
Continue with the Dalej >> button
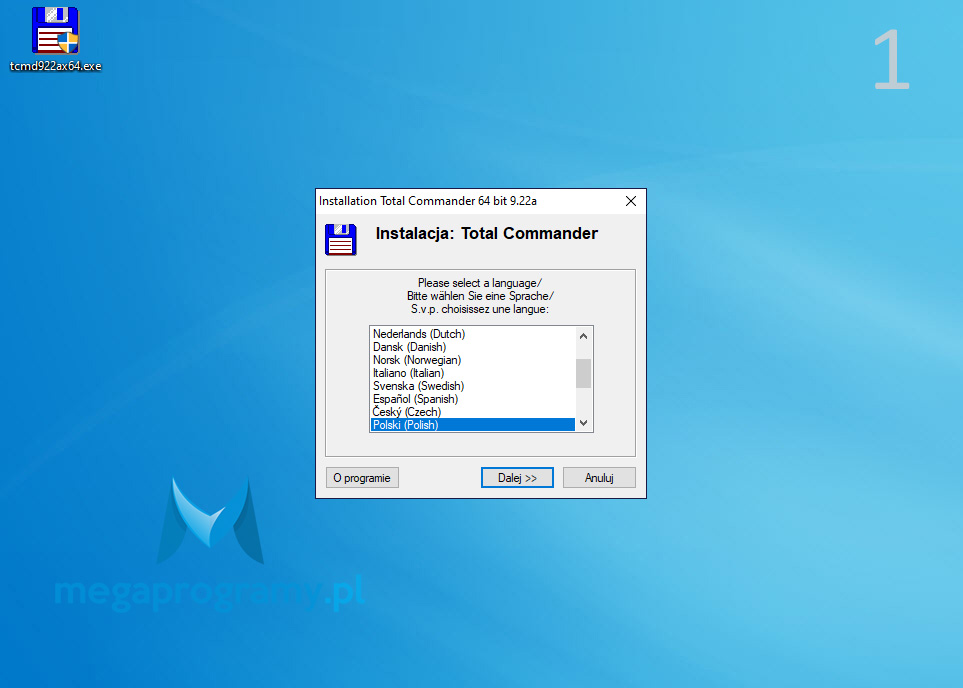click(x=517, y=478)
